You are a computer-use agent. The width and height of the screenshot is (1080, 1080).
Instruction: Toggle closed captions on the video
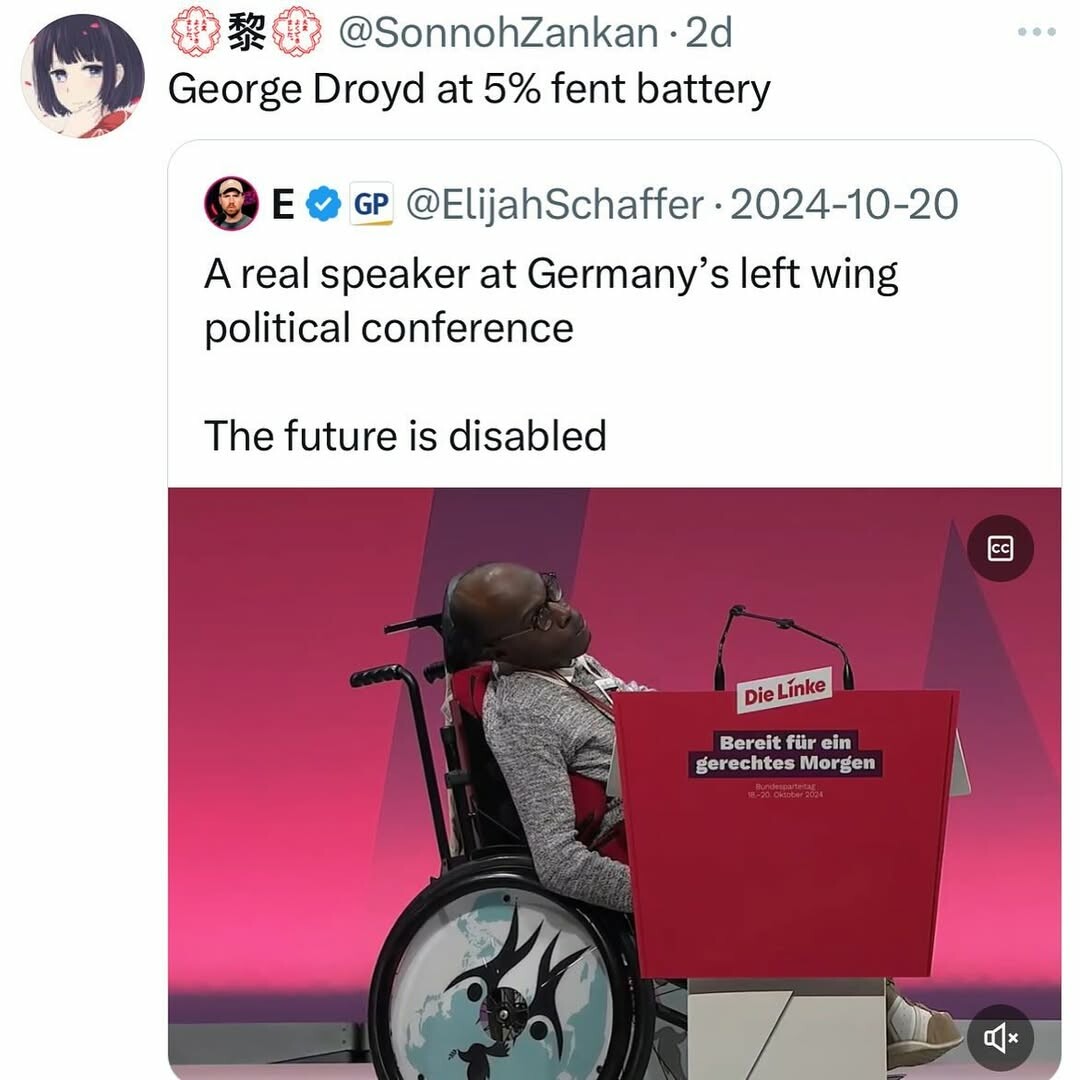[1000, 548]
